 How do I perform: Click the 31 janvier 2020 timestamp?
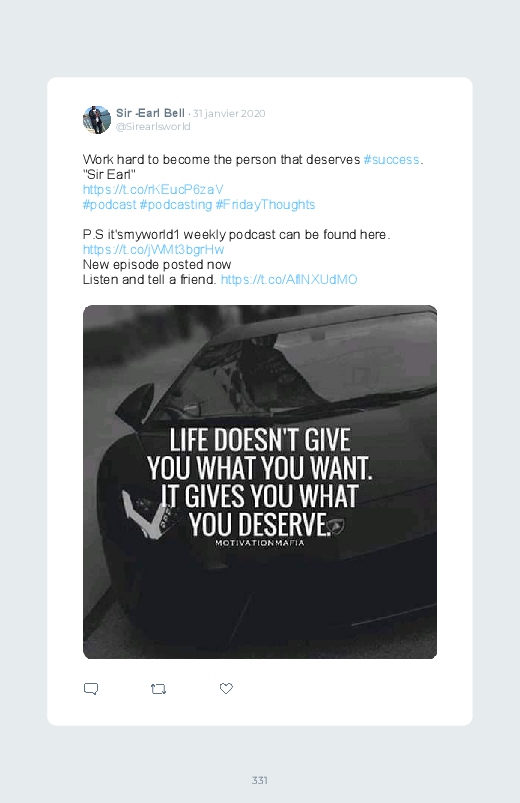[x=229, y=114]
